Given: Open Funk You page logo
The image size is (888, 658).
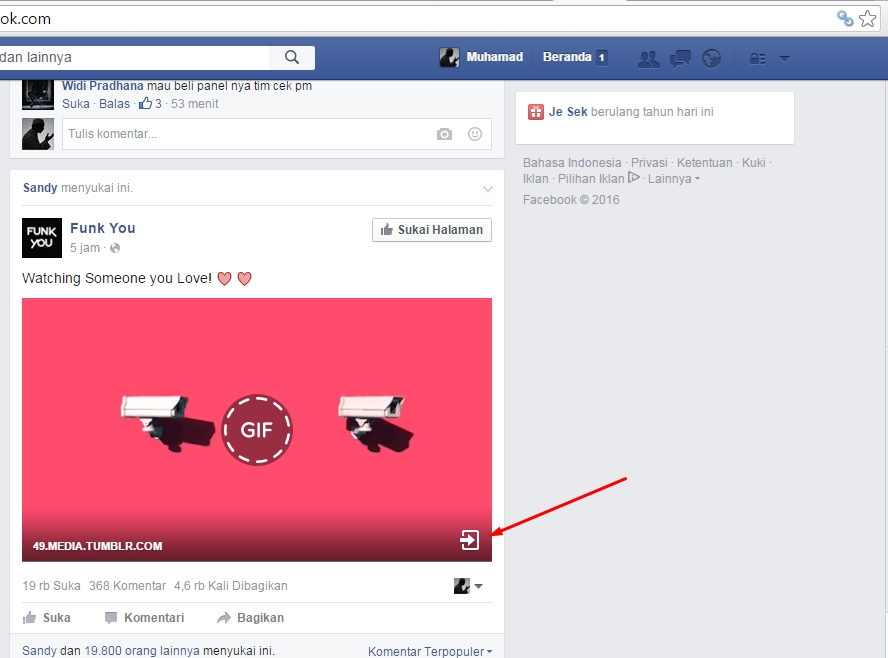Looking at the screenshot, I should 42,238.
